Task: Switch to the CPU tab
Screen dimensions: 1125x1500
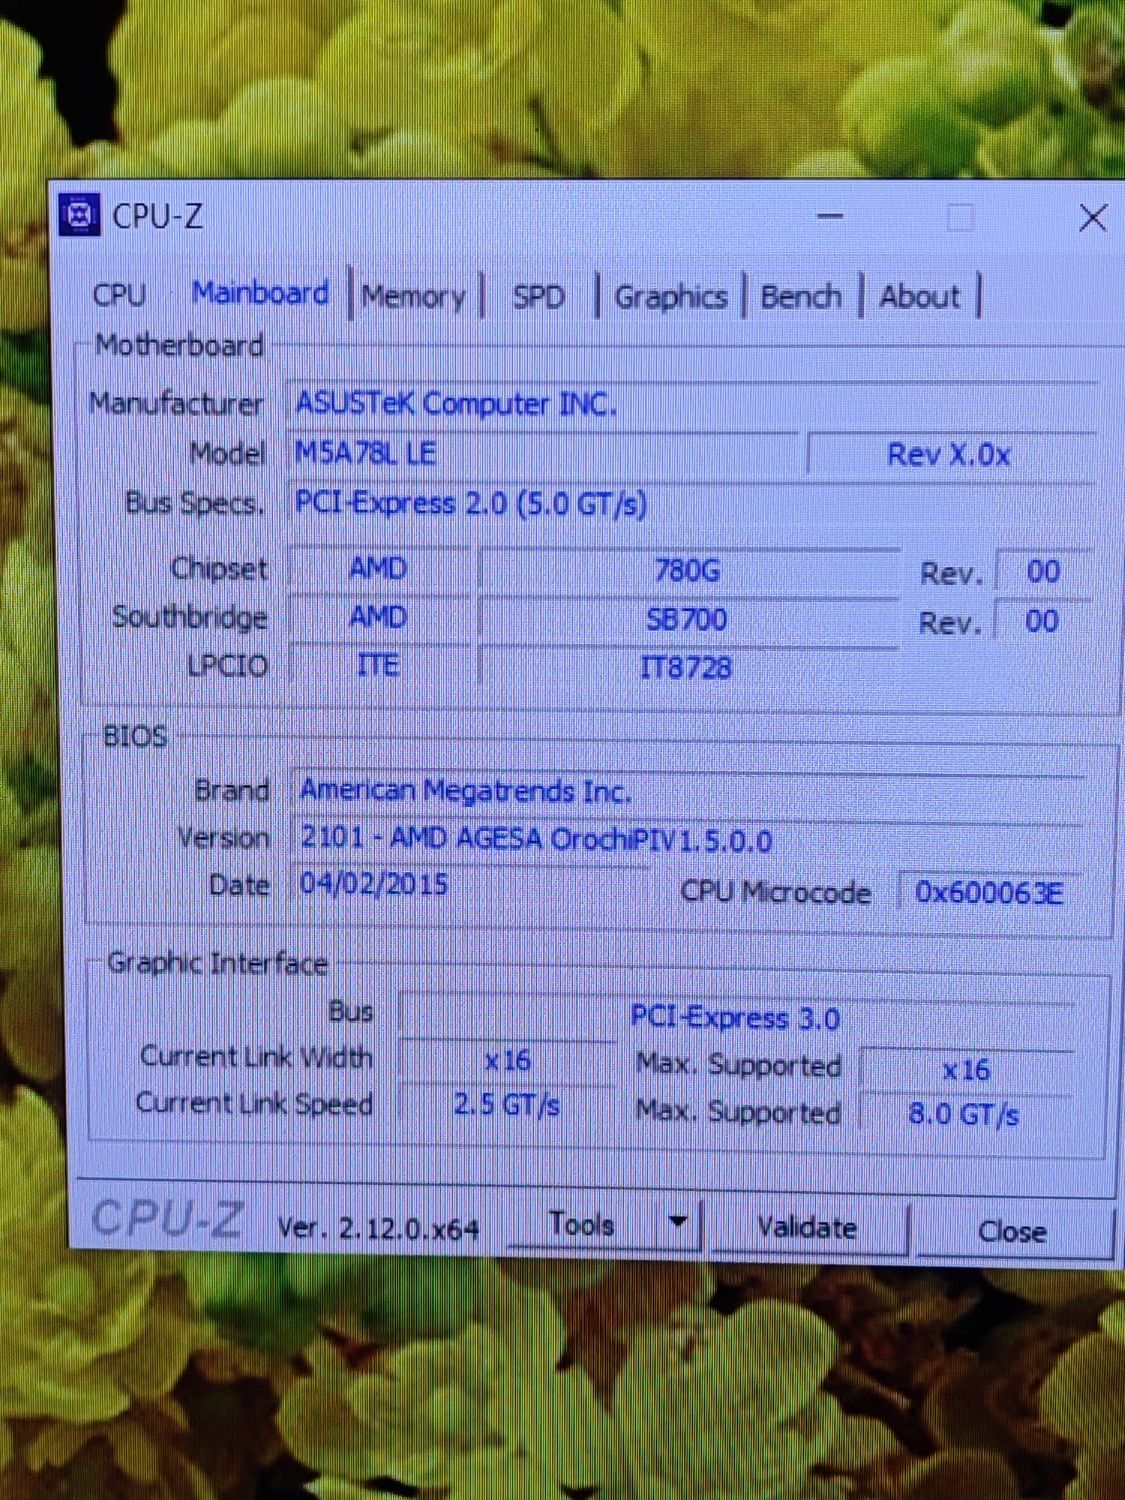Action: [119, 295]
